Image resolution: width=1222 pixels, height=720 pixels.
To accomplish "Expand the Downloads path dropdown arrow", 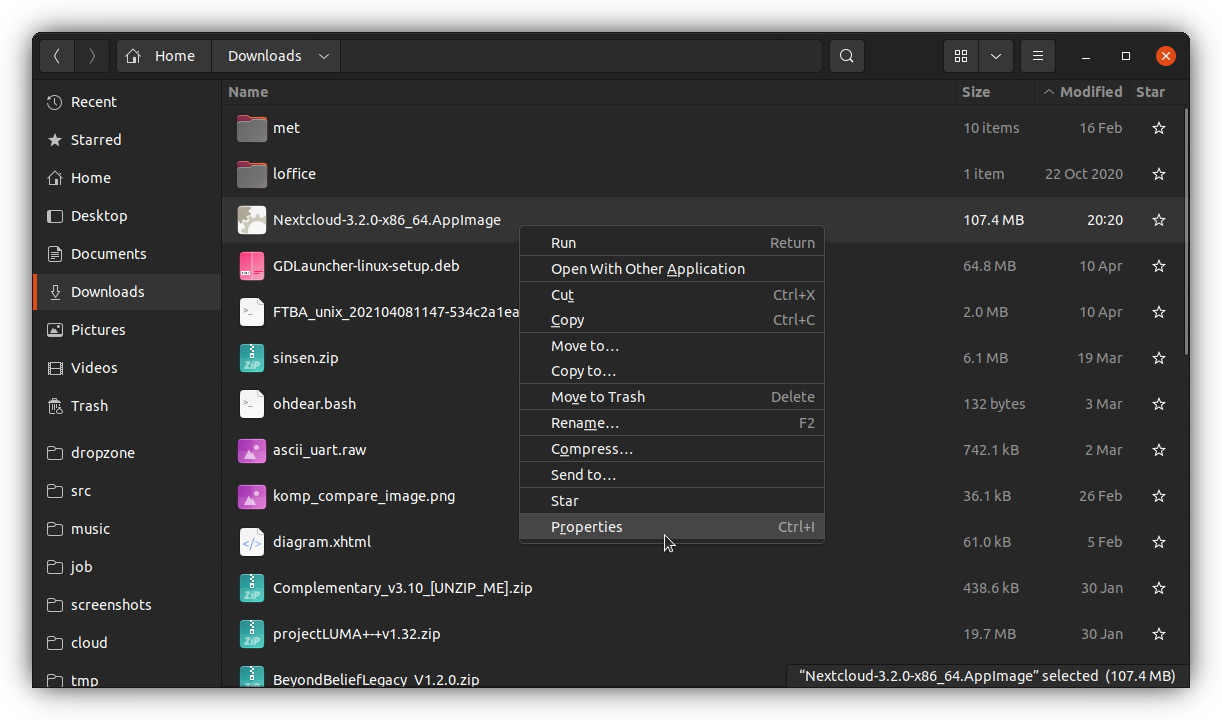I will tap(324, 56).
